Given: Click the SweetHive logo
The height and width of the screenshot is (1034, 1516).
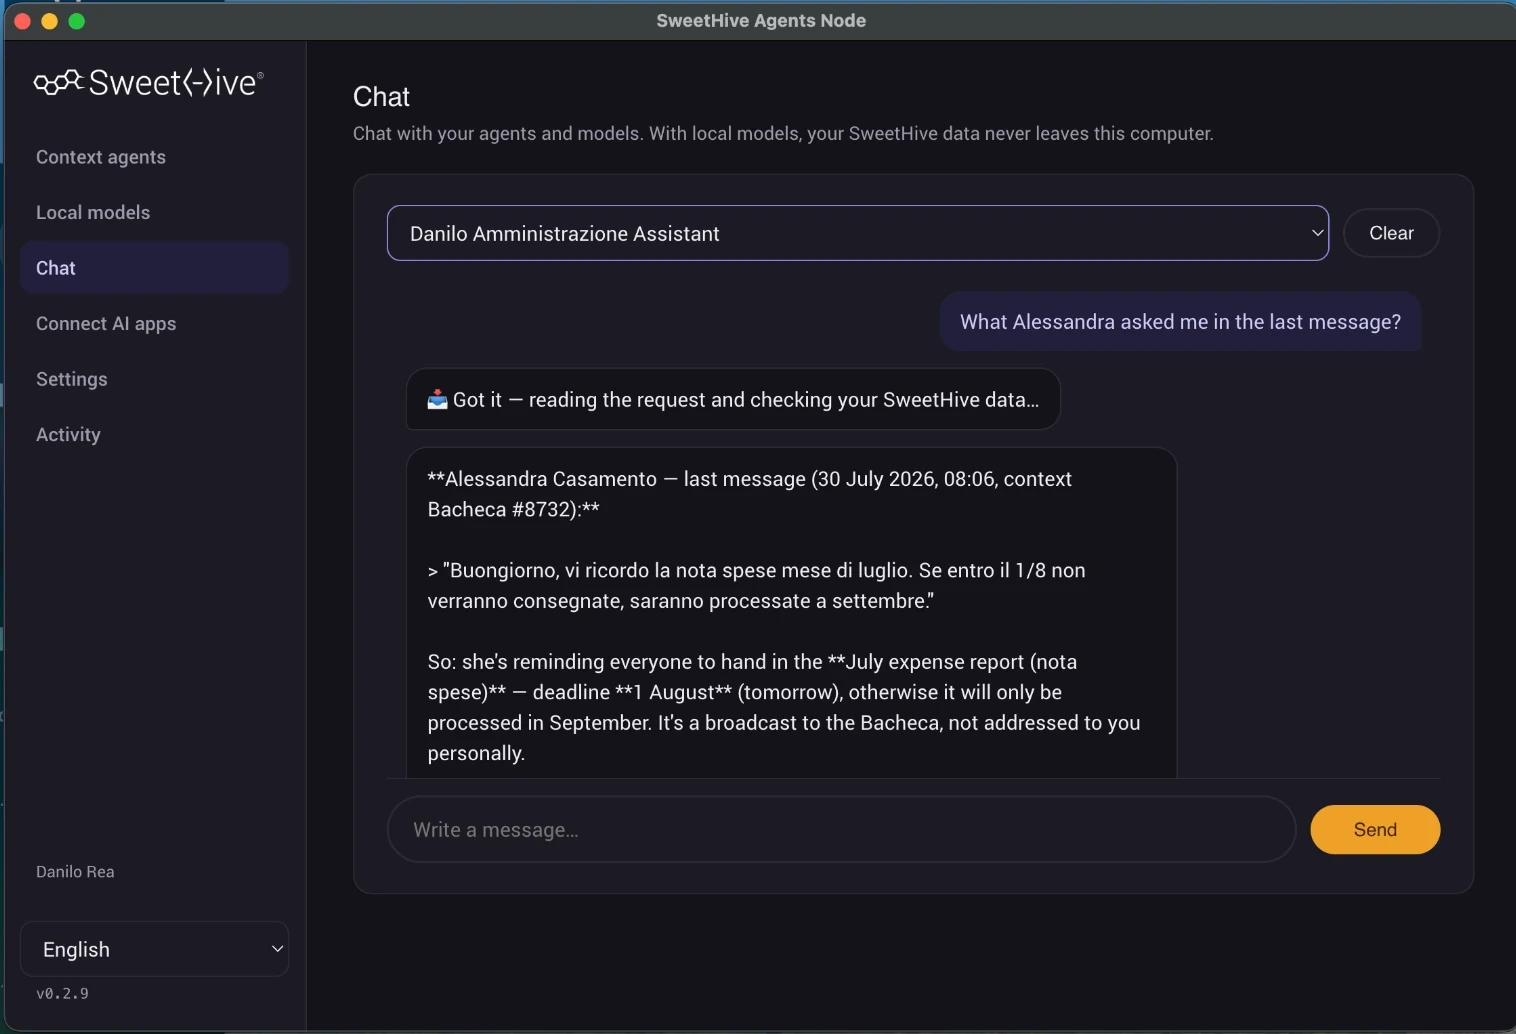Looking at the screenshot, I should tap(149, 82).
